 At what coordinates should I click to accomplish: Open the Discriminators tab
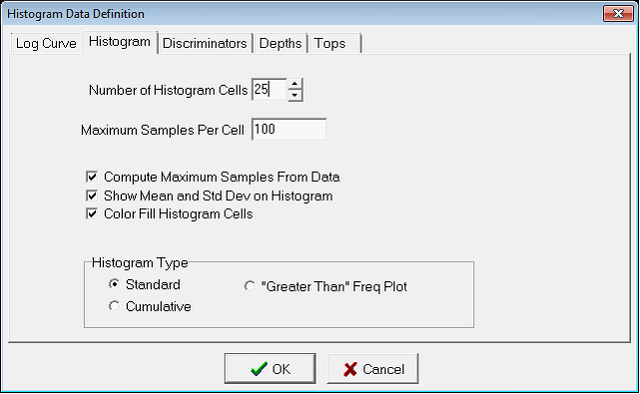point(204,43)
